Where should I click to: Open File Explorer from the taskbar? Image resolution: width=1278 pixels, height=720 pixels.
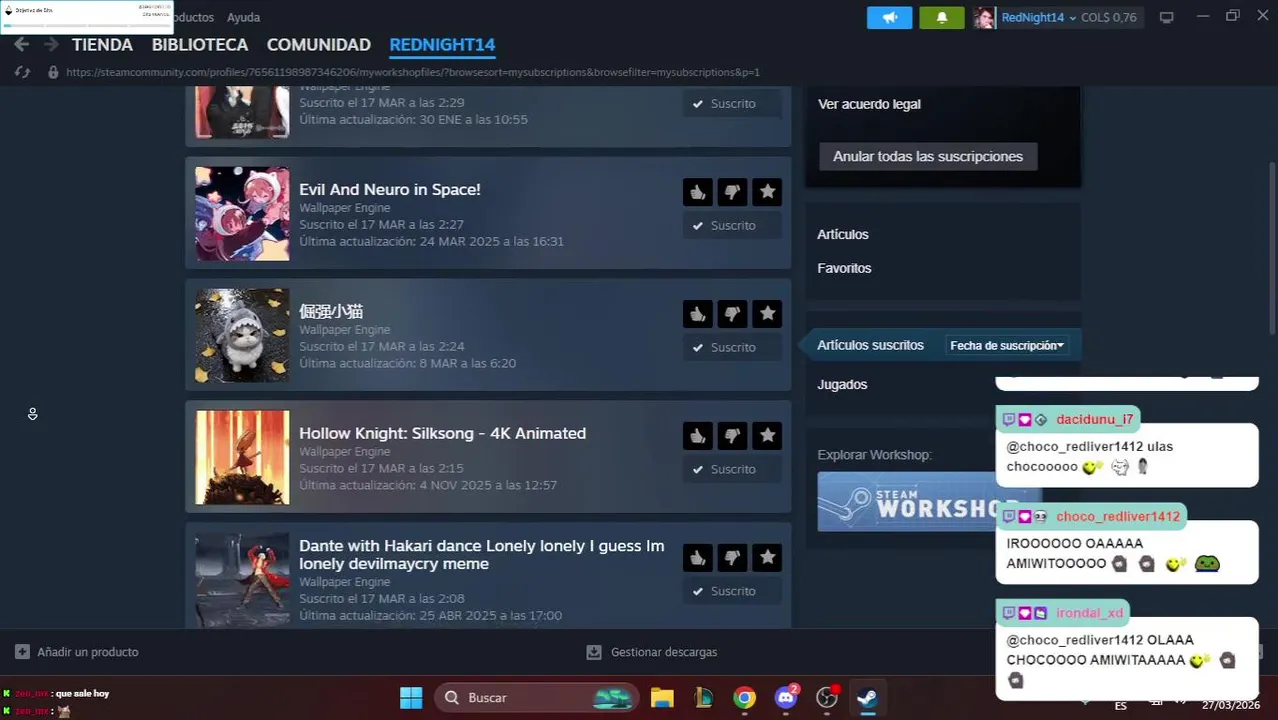click(x=662, y=697)
